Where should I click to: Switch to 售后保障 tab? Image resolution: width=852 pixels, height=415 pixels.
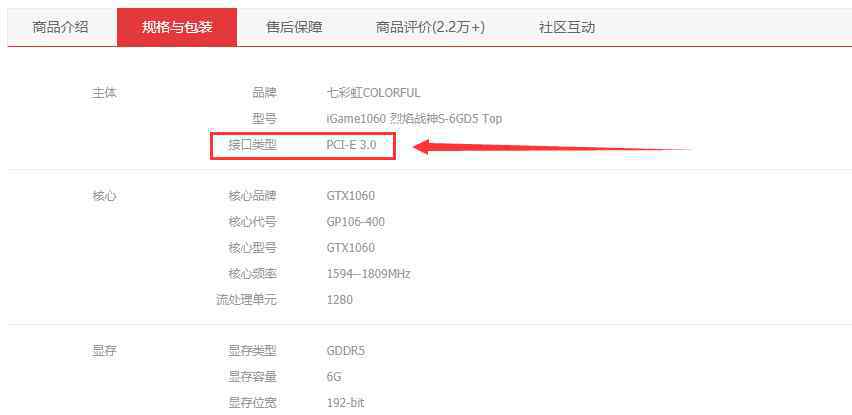[295, 28]
